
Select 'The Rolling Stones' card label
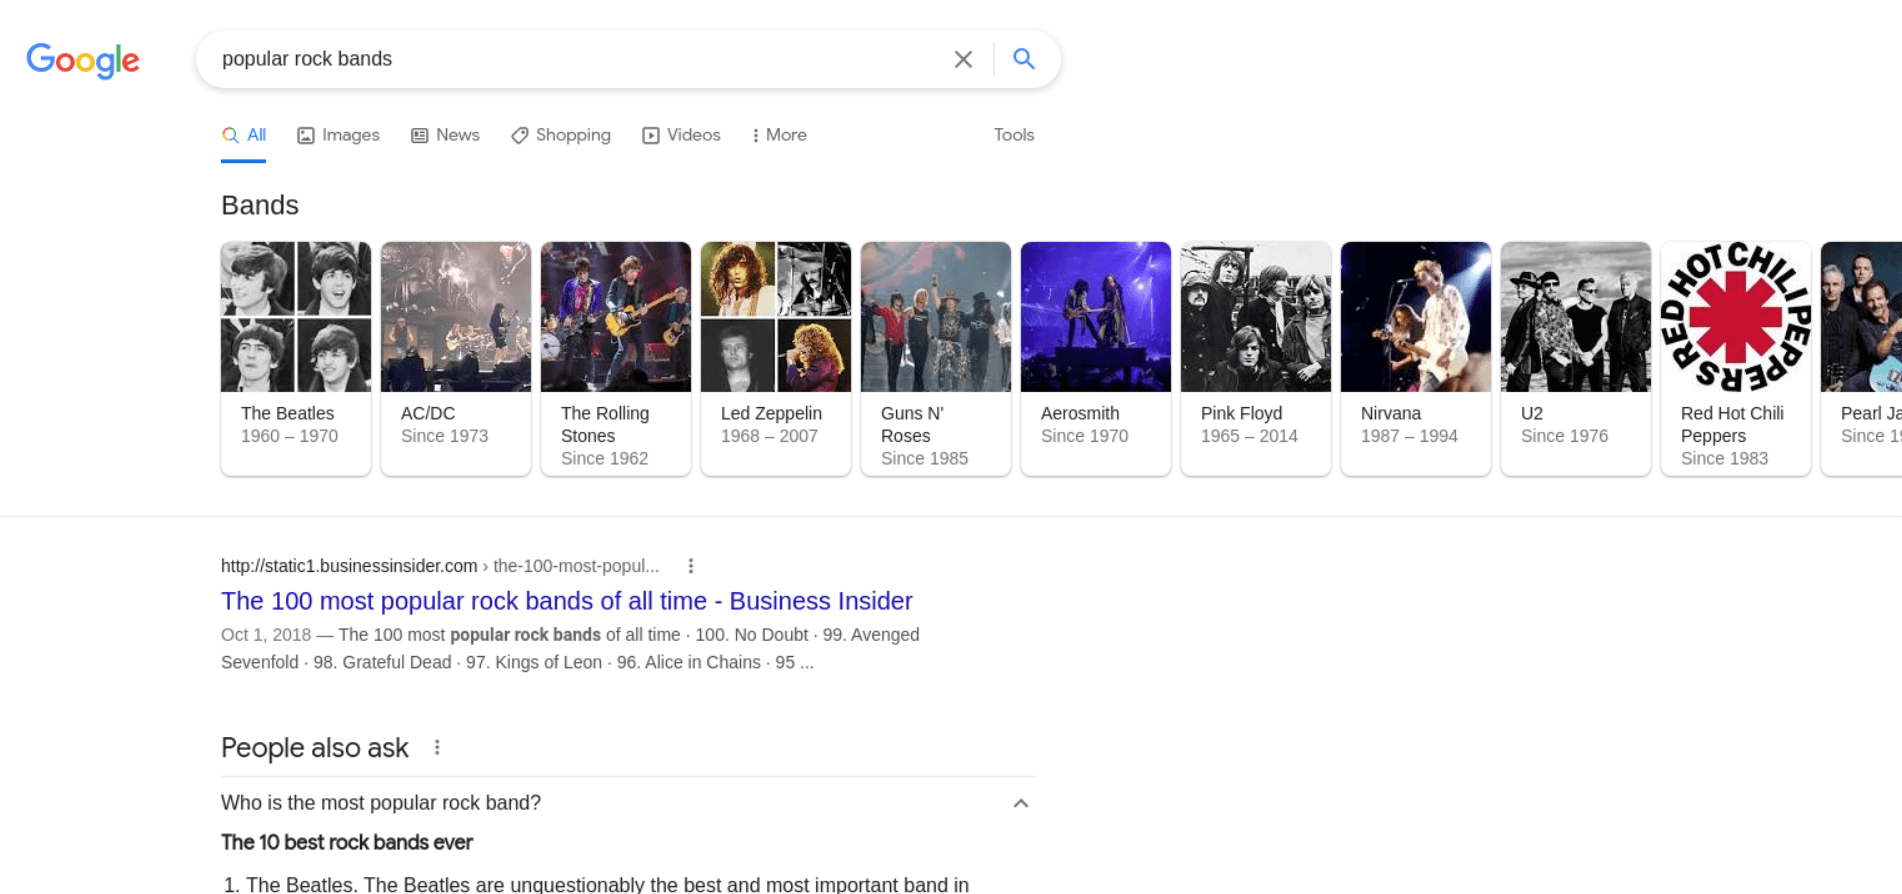605,424
